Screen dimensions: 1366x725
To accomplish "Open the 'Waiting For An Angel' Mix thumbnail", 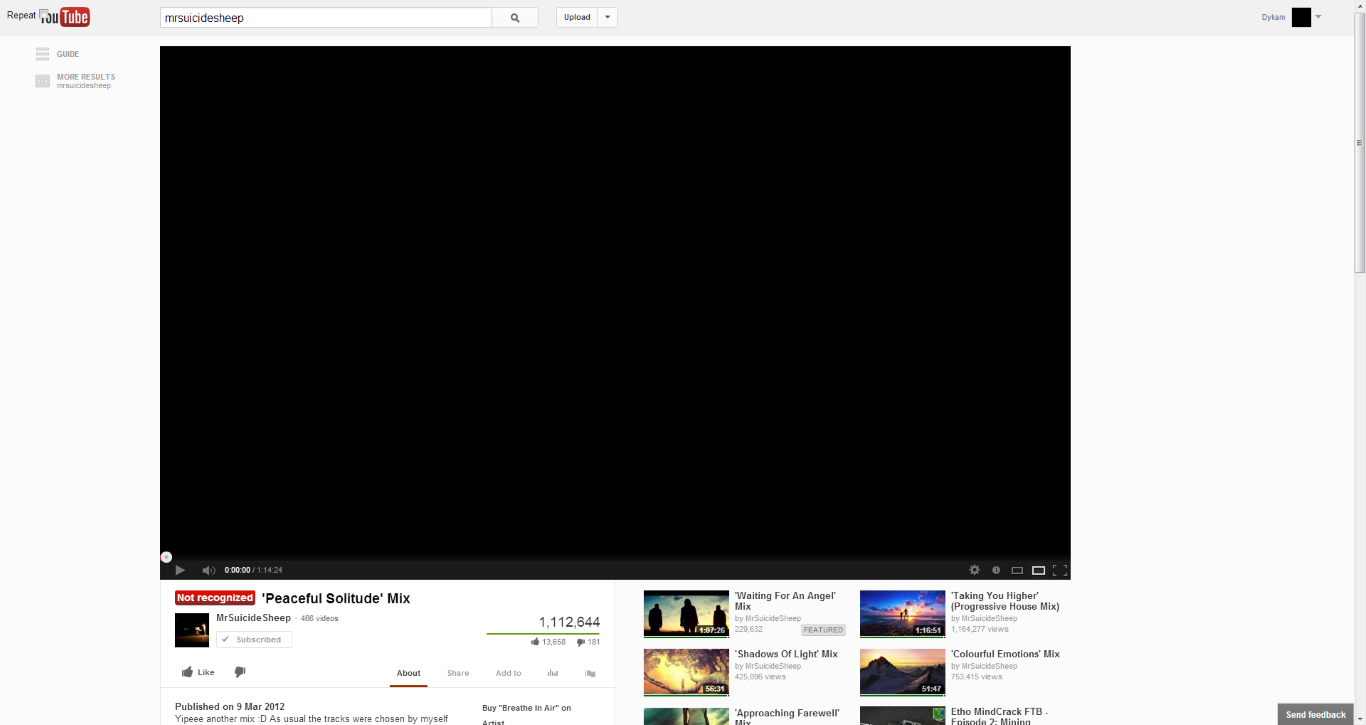I will pyautogui.click(x=686, y=613).
